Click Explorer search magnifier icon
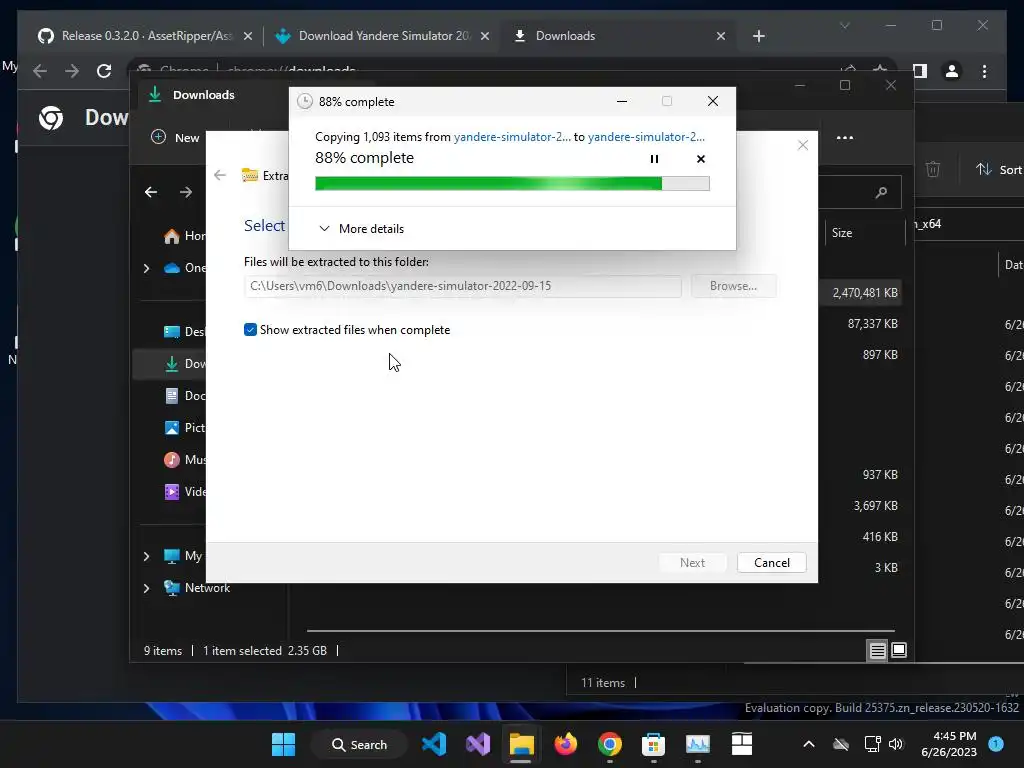This screenshot has height=768, width=1024. 881,192
